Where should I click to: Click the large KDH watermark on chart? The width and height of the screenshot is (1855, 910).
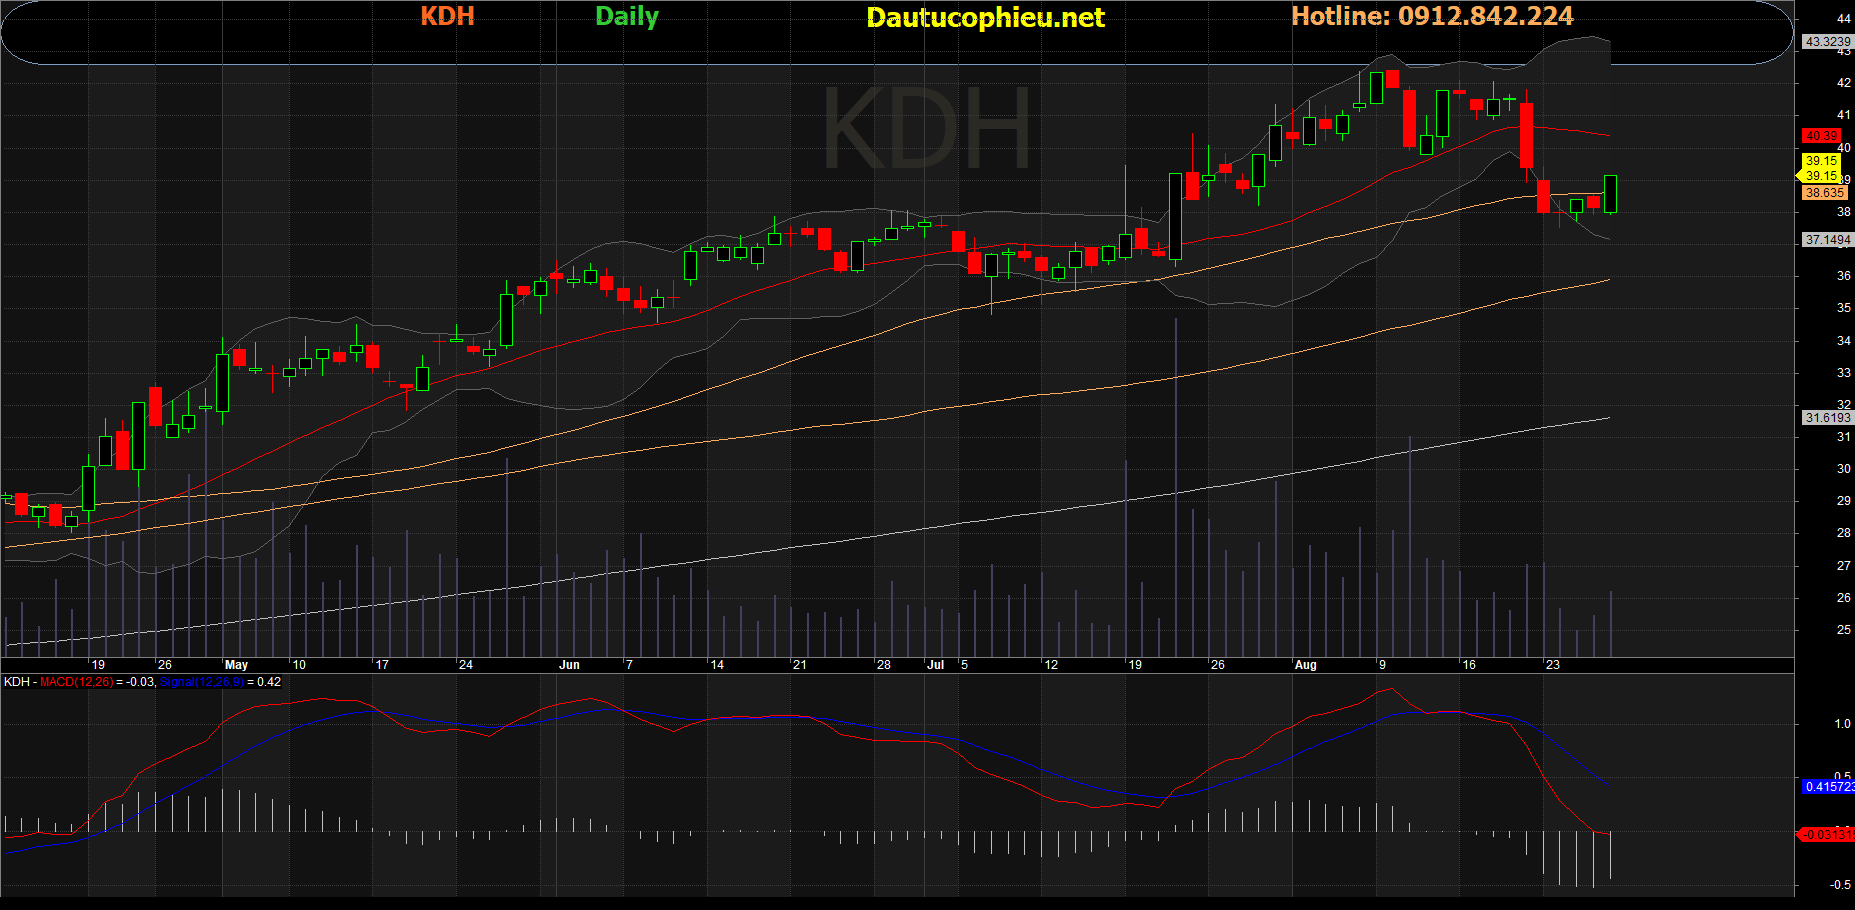tap(926, 130)
